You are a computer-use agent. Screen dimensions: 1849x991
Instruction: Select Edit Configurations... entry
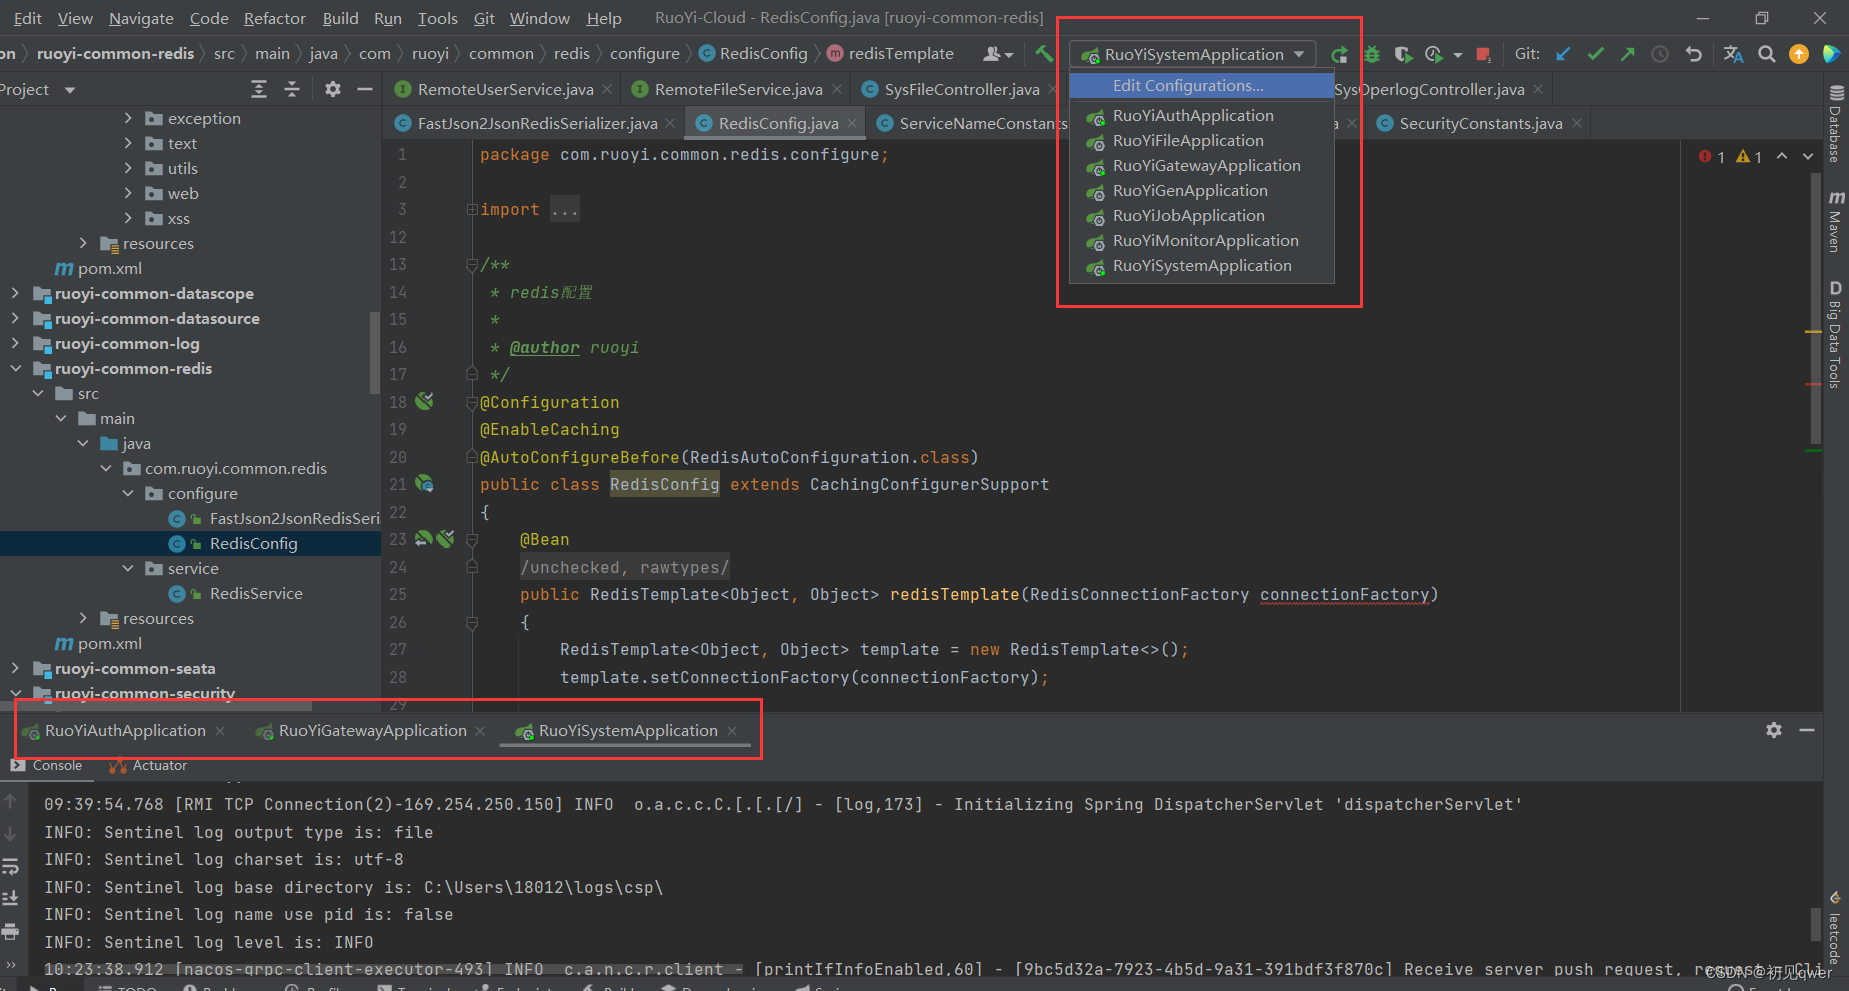[1201, 86]
